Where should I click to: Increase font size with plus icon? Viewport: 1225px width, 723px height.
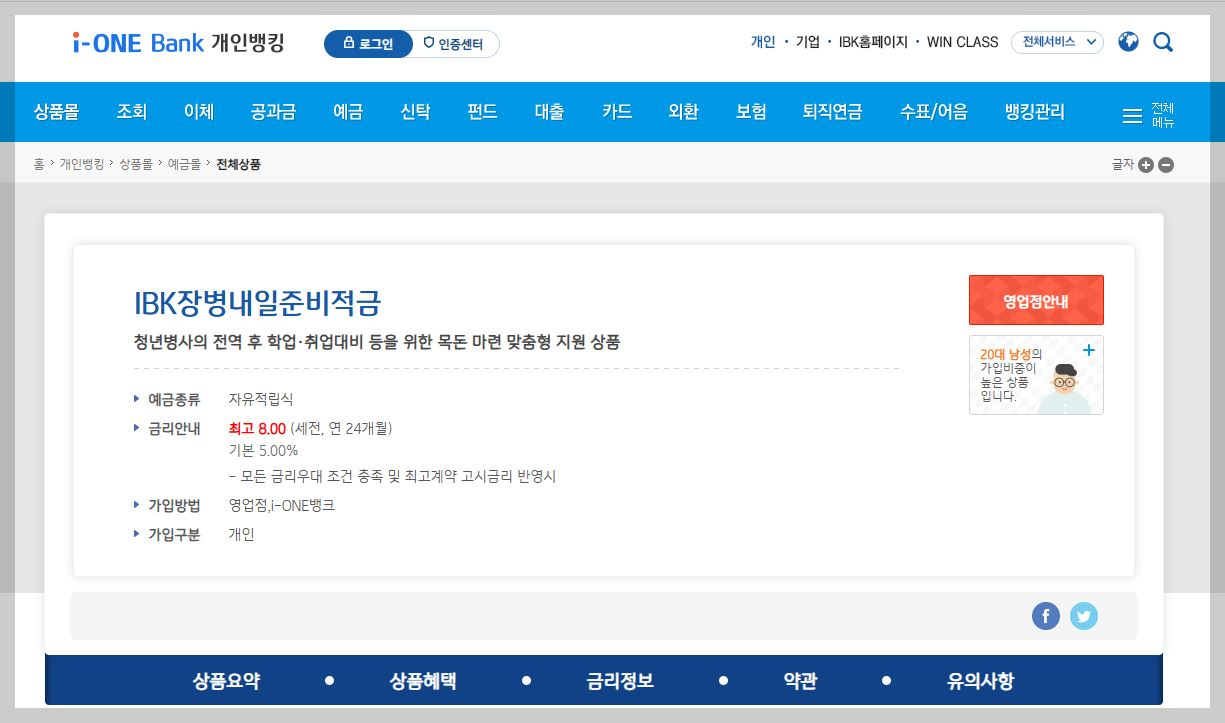pos(1146,165)
